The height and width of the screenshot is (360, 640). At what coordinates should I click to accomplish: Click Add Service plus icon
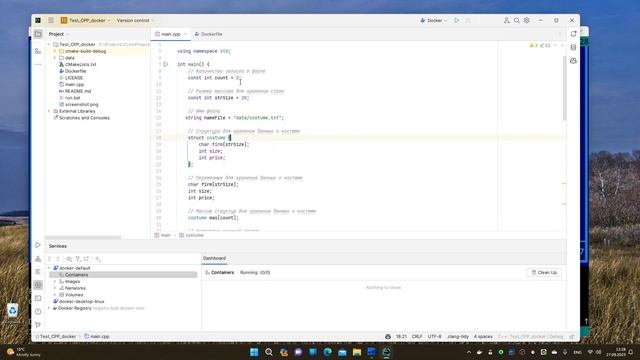(x=98, y=259)
